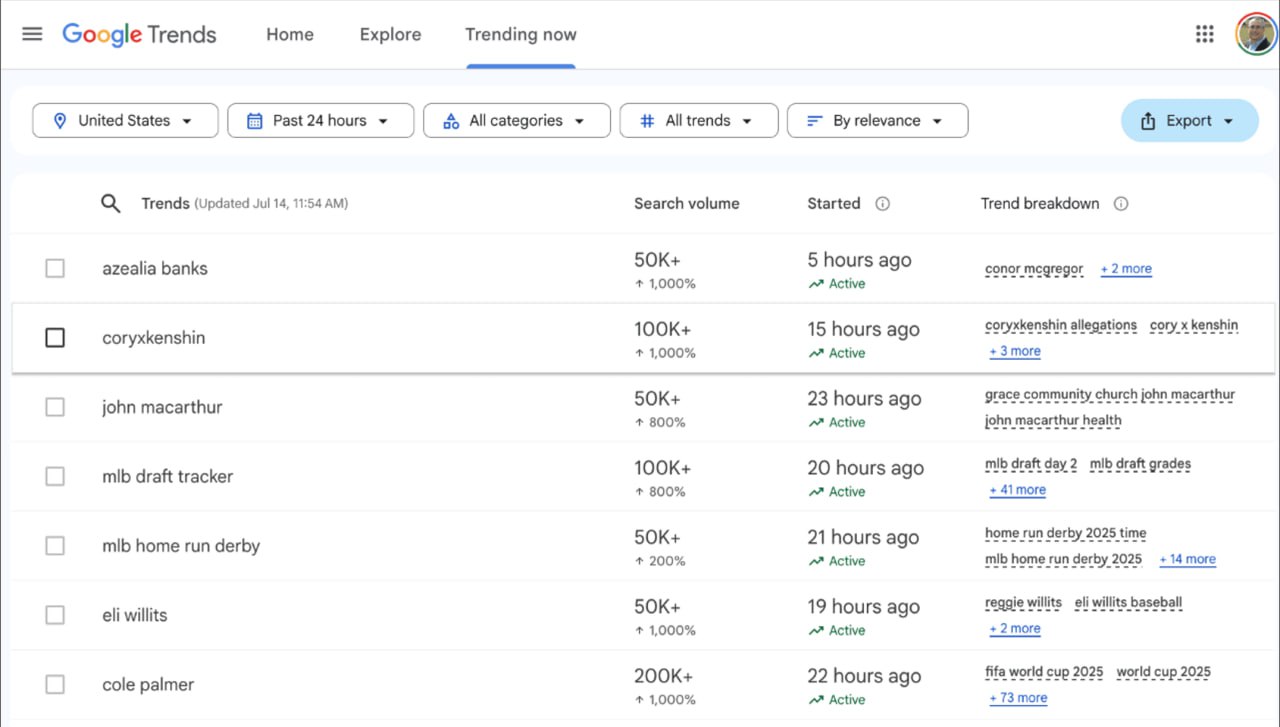Click the 200K+ volume for cole palmer
This screenshot has height=727, width=1280.
pyautogui.click(x=663, y=677)
